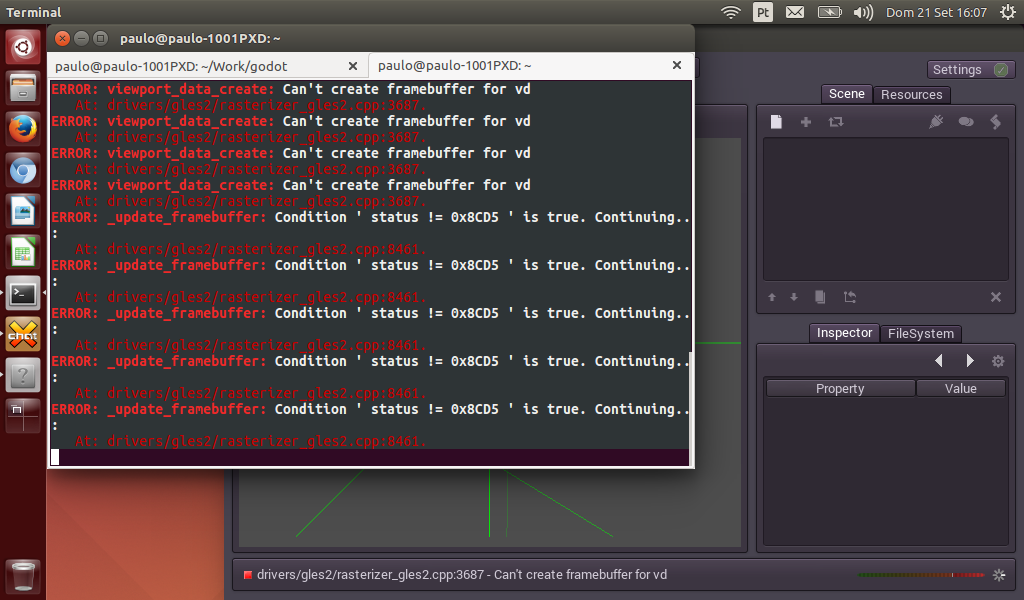Open Inspector gear options icon
The image size is (1024, 600).
[998, 361]
